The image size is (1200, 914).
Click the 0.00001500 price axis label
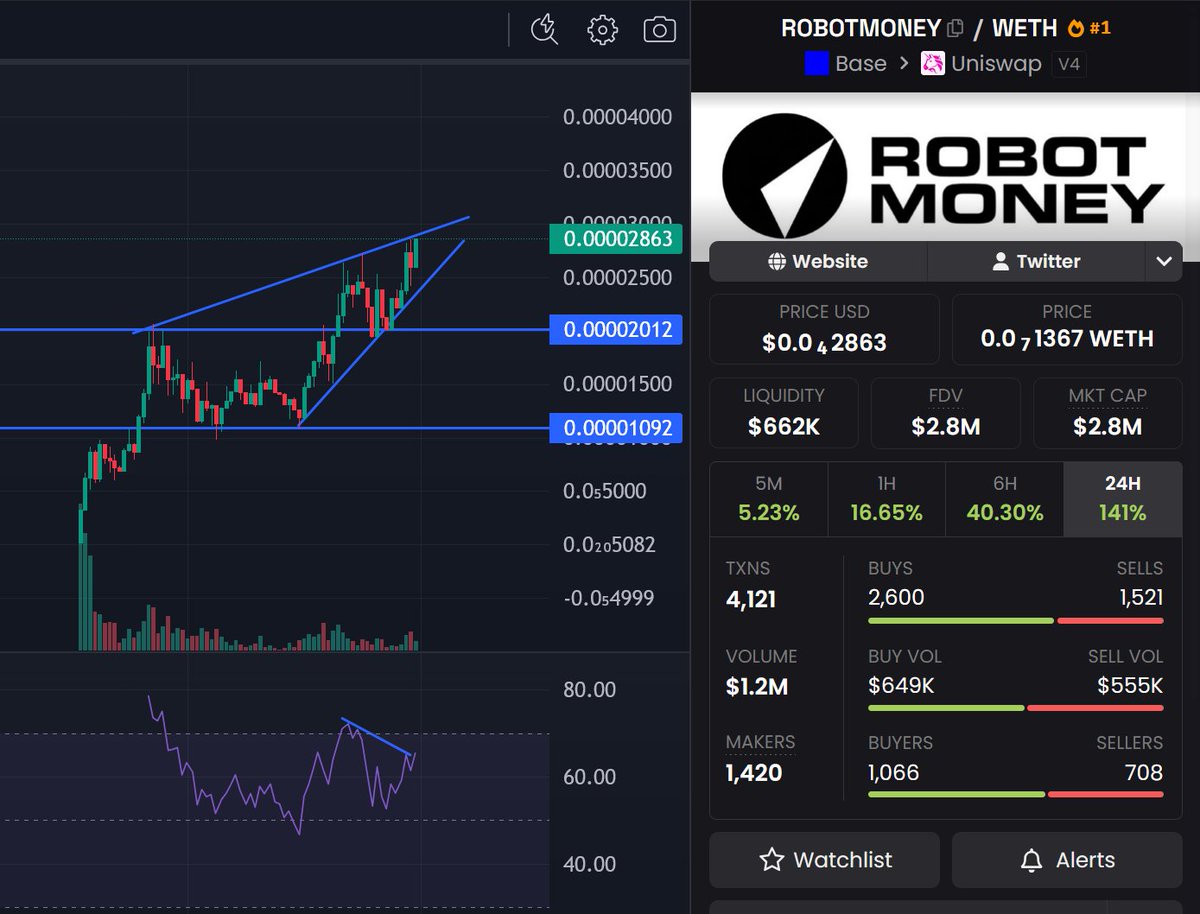pos(618,384)
